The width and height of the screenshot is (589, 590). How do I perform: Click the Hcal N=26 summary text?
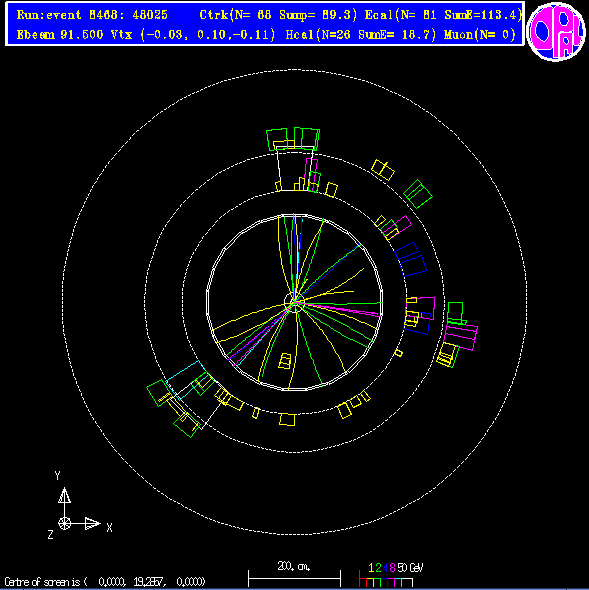pyautogui.click(x=361, y=35)
